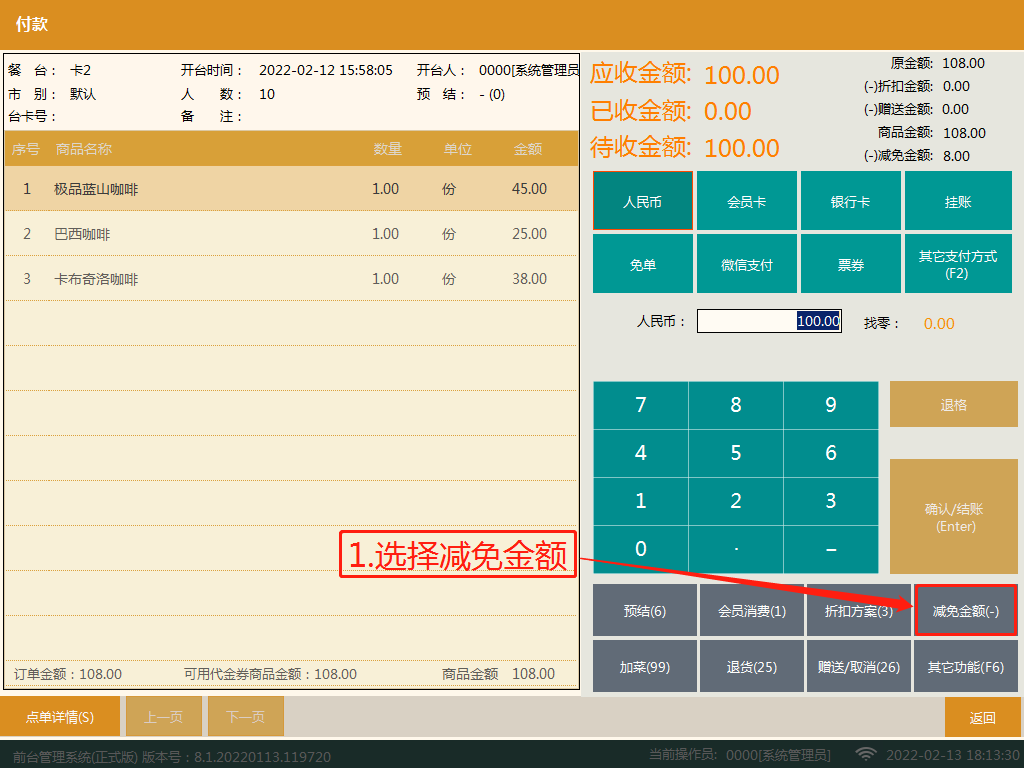Select the 极品蓝山咖啡 order row
Viewport: 1024px width, 768px height.
(291, 189)
